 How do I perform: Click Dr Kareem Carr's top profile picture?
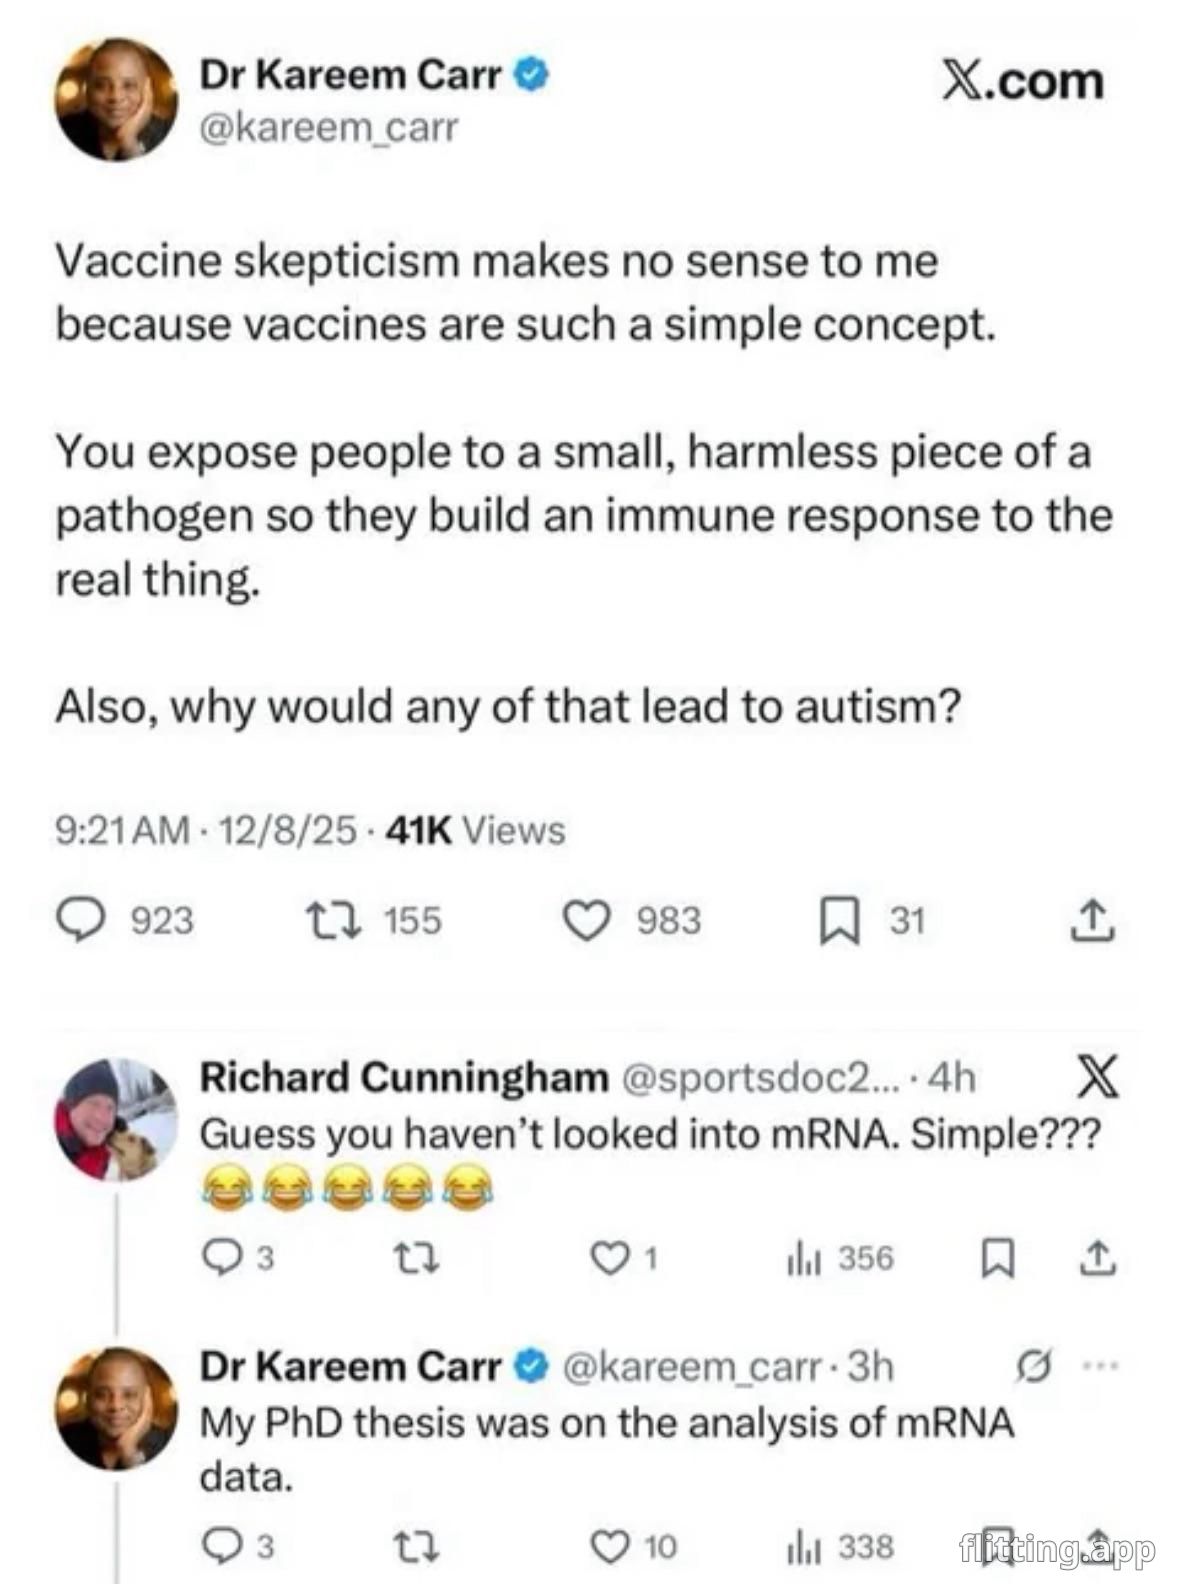(x=116, y=100)
